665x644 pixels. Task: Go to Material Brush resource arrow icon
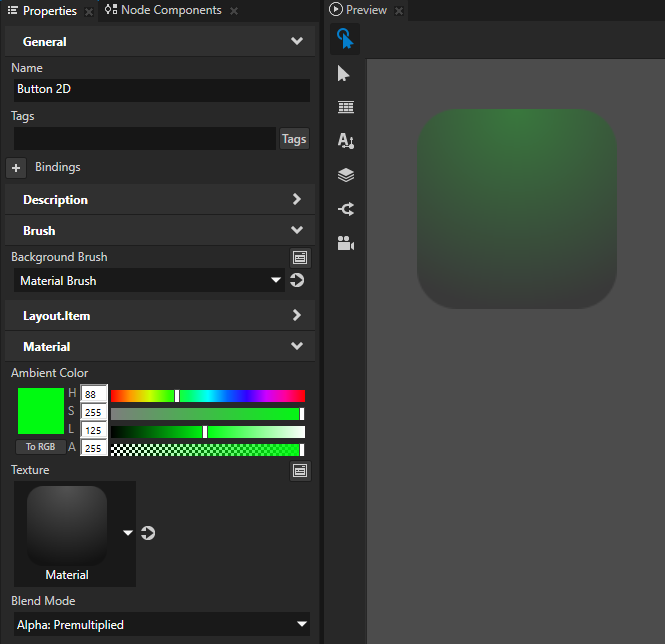pyautogui.click(x=297, y=281)
